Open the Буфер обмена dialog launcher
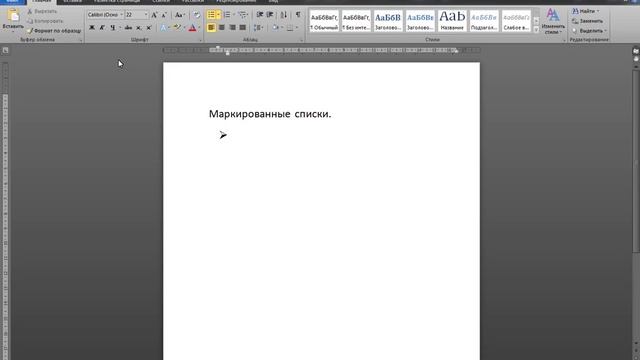640x360 pixels. (x=81, y=40)
